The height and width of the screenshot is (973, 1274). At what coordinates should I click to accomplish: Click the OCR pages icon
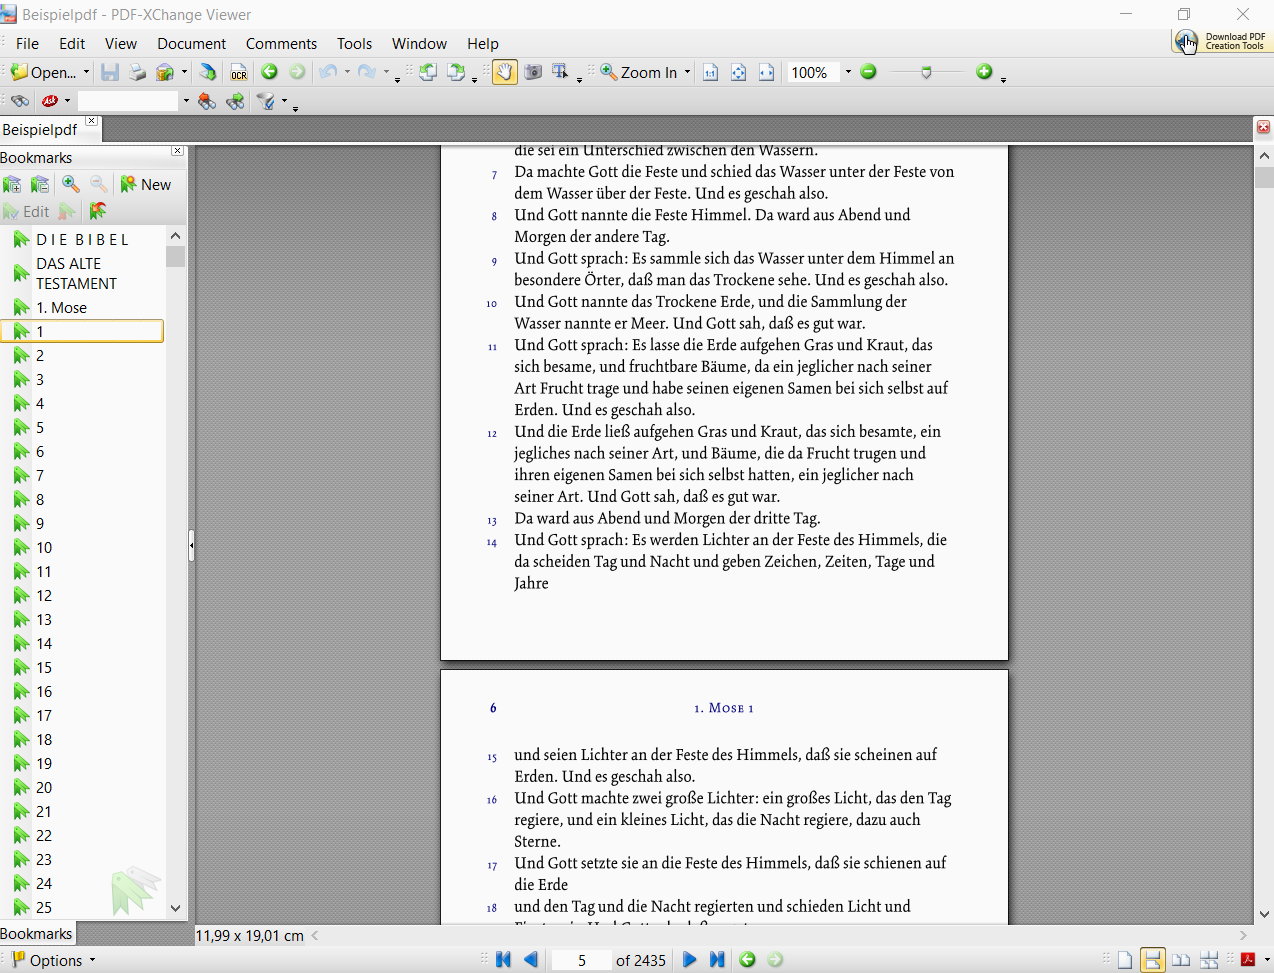click(x=238, y=72)
